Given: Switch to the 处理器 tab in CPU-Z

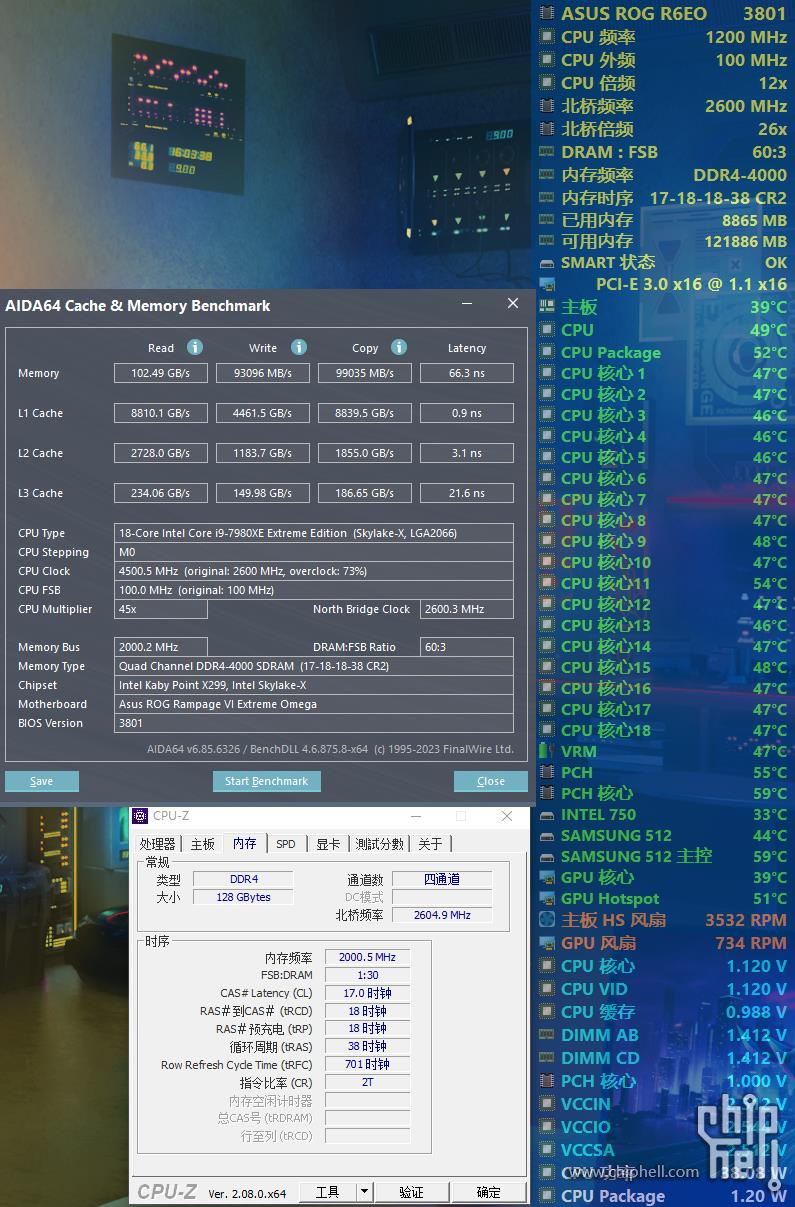Looking at the screenshot, I should 157,844.
